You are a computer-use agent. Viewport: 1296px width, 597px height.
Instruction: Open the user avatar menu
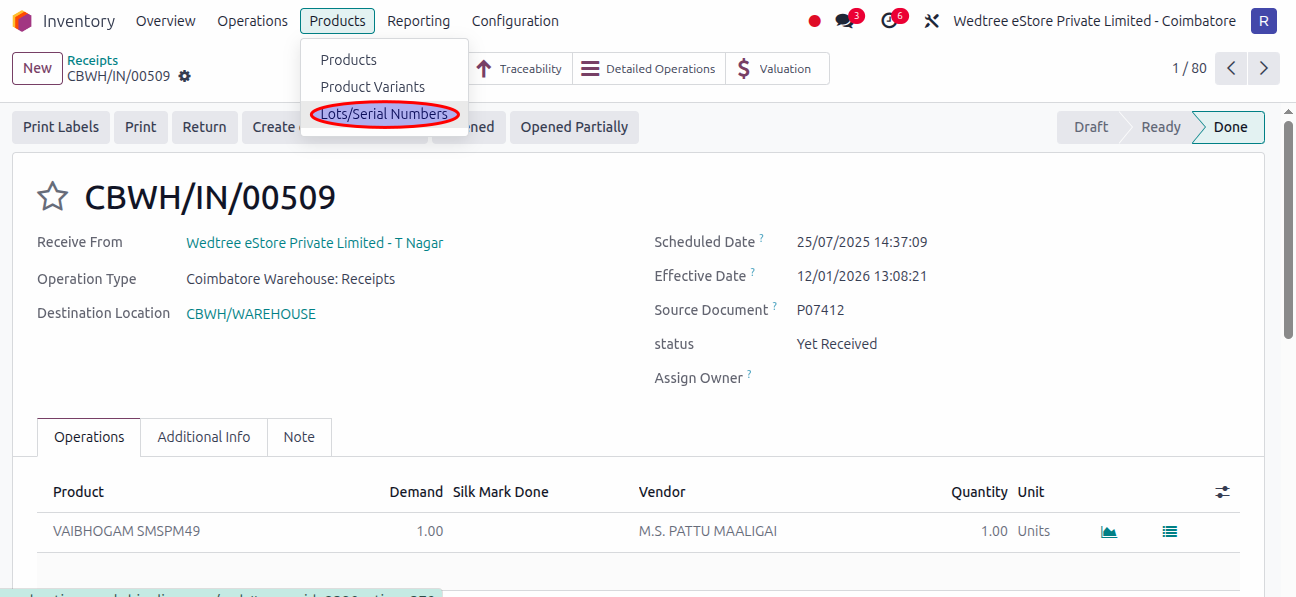click(1264, 21)
